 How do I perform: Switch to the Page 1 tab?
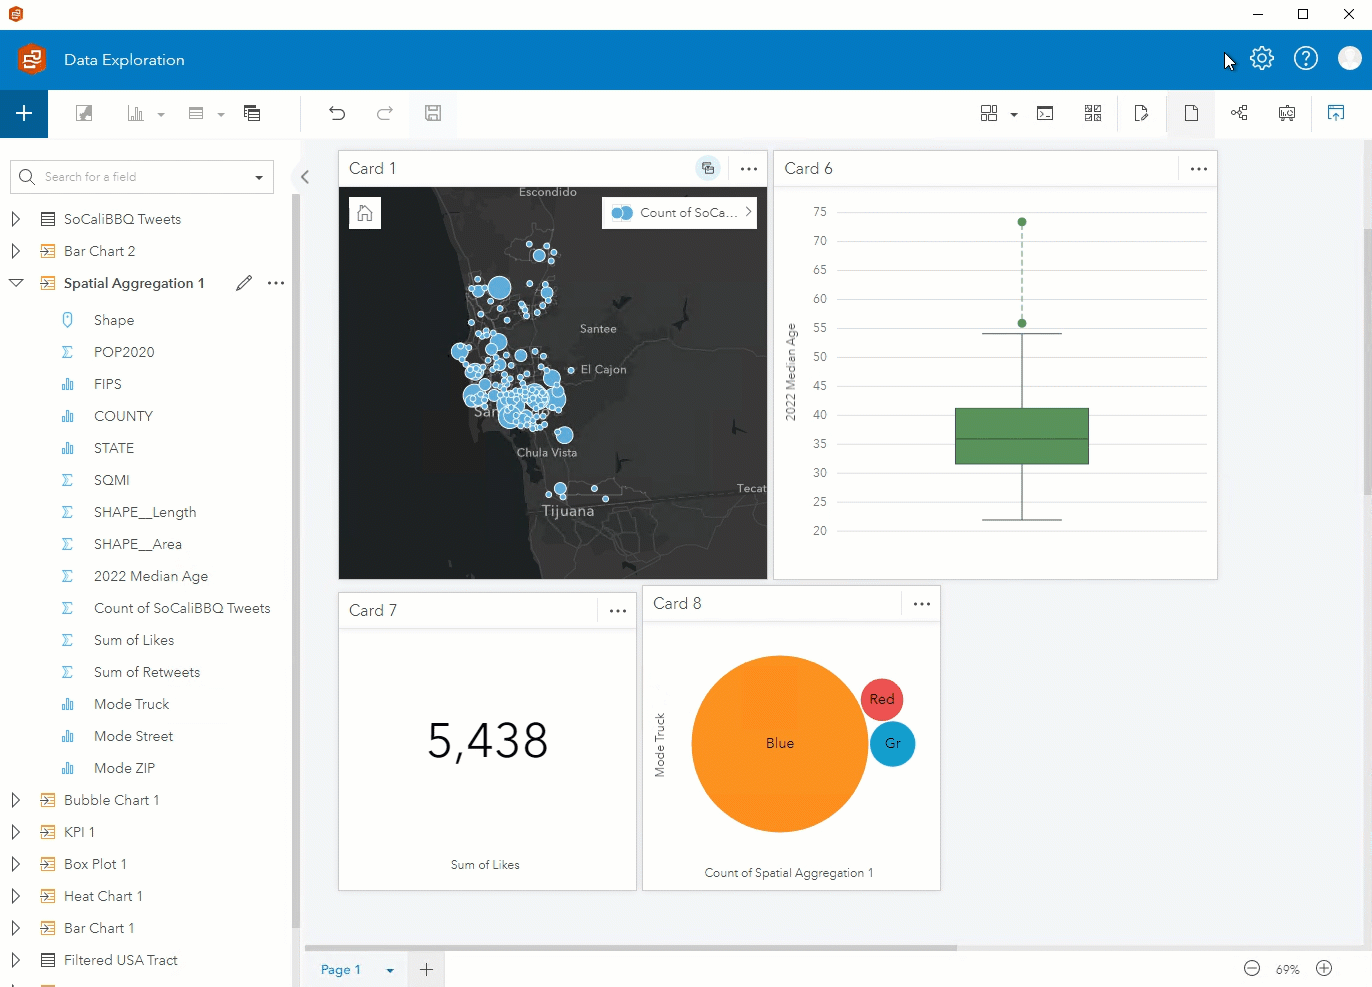(340, 970)
